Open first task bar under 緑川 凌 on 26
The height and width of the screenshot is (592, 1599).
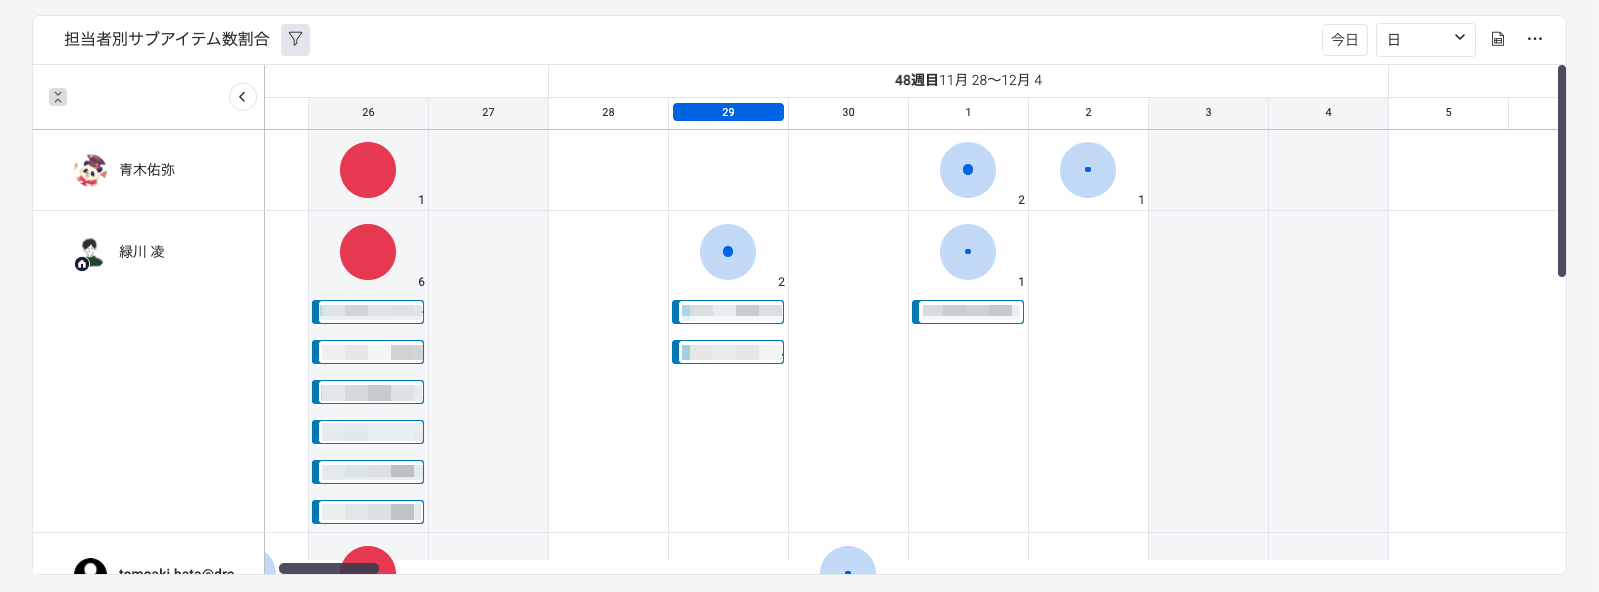[368, 312]
